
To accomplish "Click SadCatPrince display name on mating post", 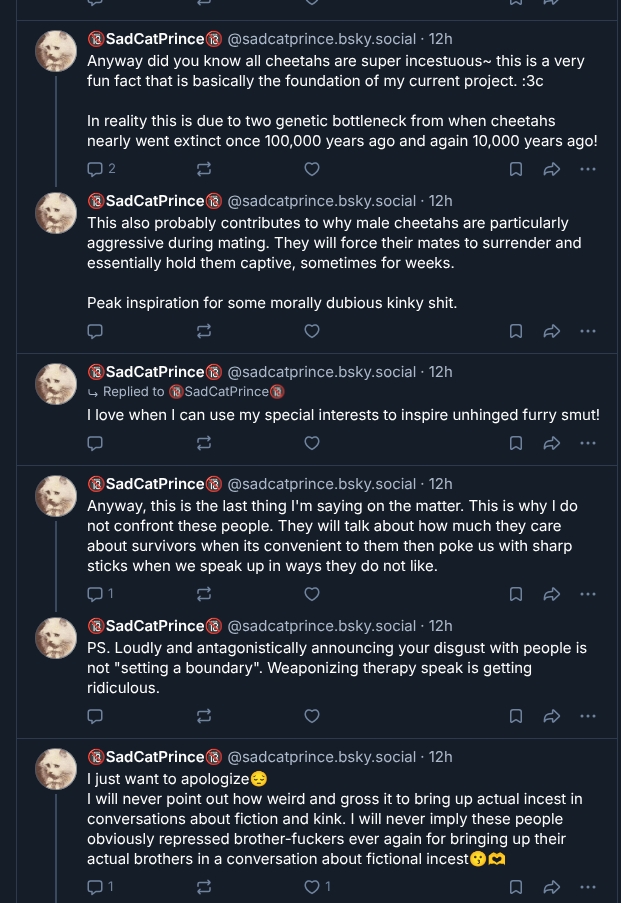I will pos(155,201).
